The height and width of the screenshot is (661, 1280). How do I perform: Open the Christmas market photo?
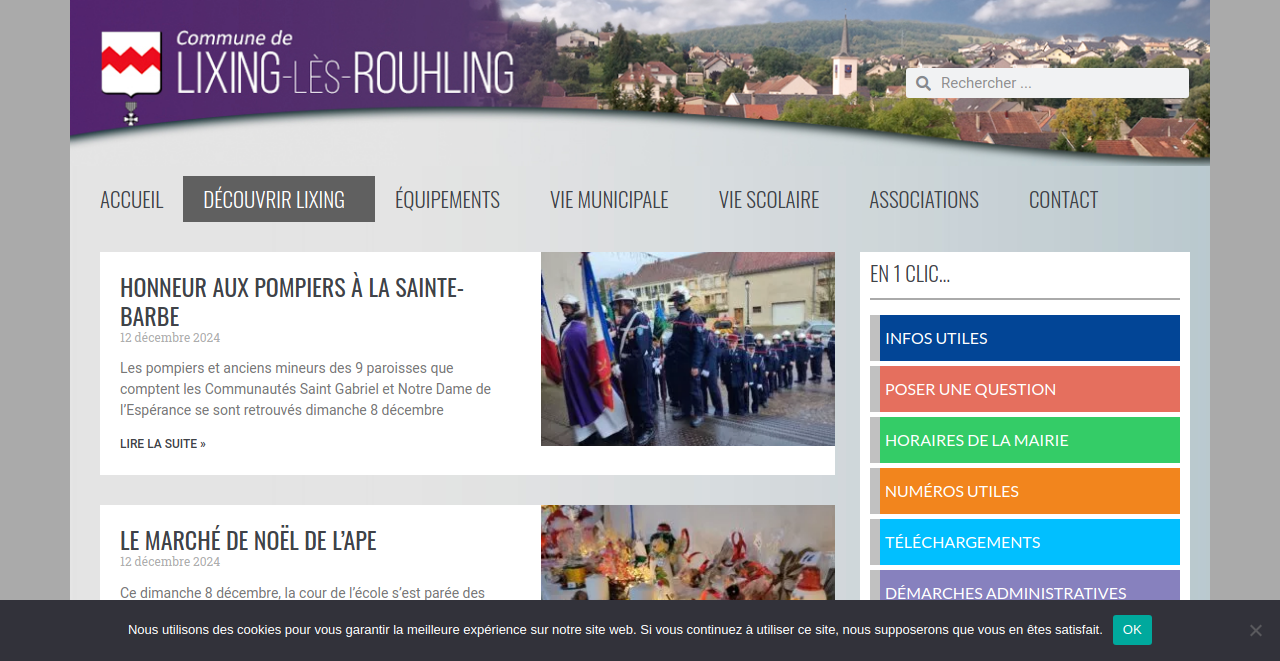(688, 552)
